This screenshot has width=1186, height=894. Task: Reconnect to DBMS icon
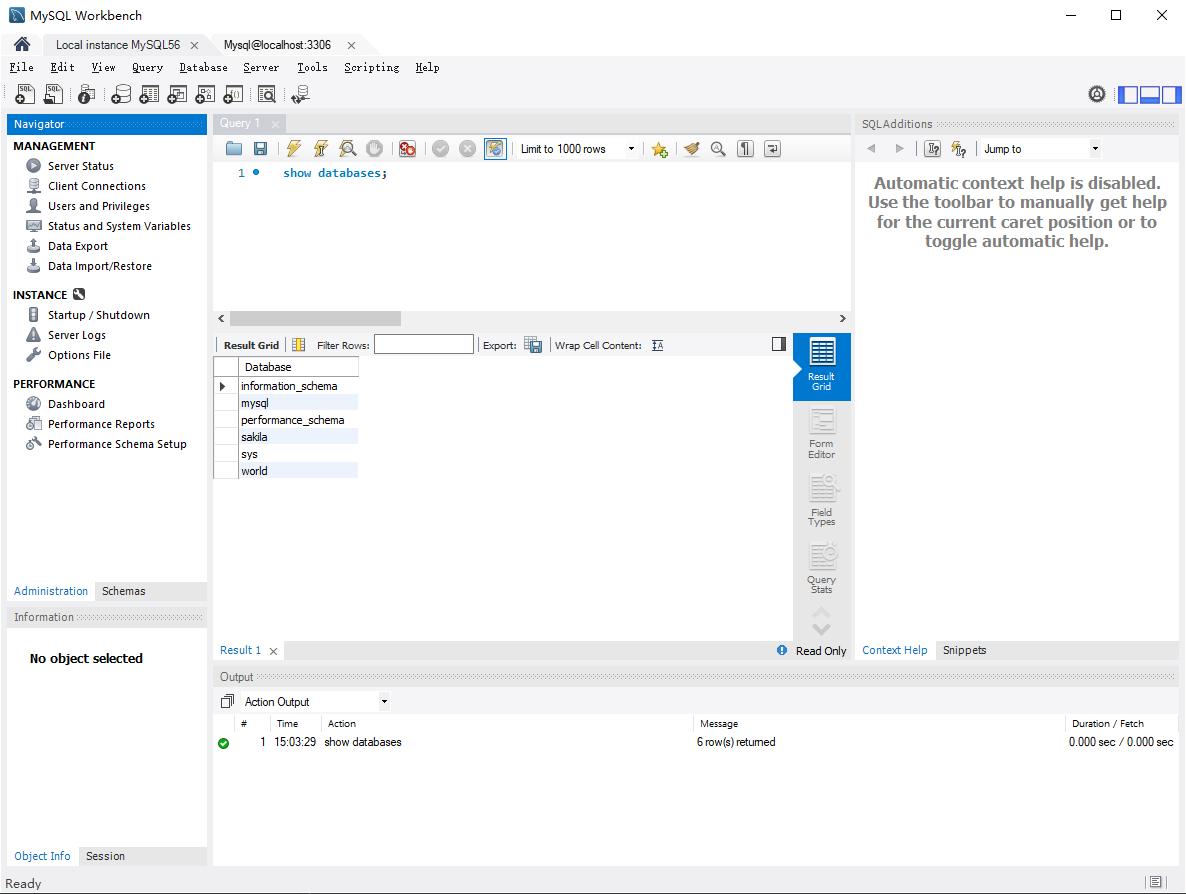[x=300, y=94]
